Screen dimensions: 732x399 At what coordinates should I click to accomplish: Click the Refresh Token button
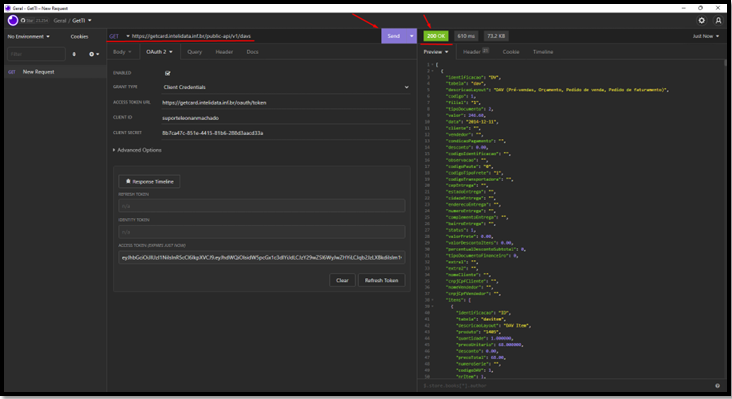(x=381, y=280)
